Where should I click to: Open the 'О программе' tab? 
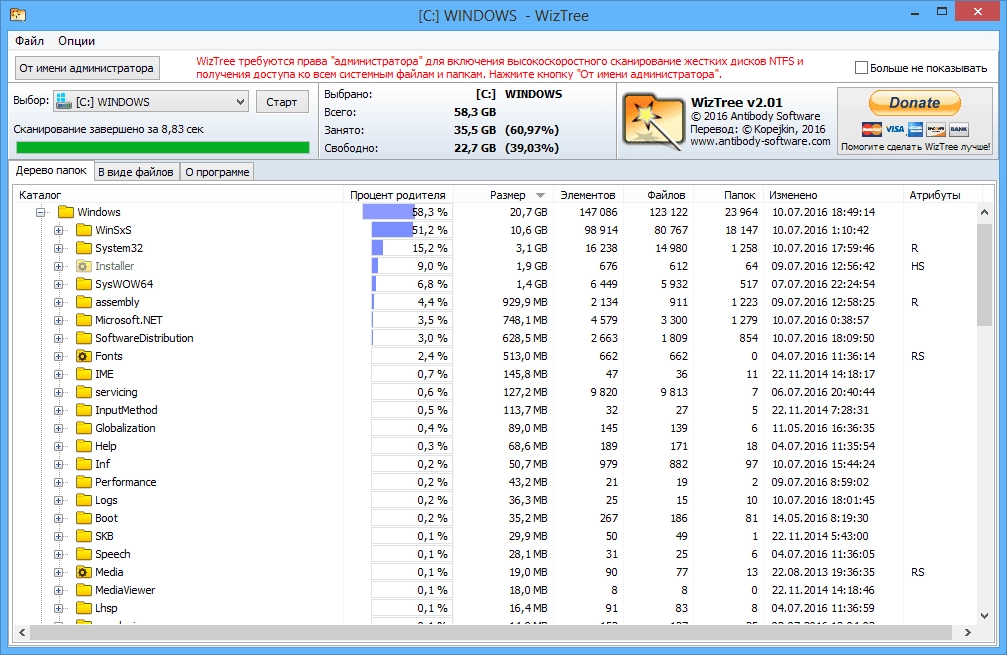(217, 171)
